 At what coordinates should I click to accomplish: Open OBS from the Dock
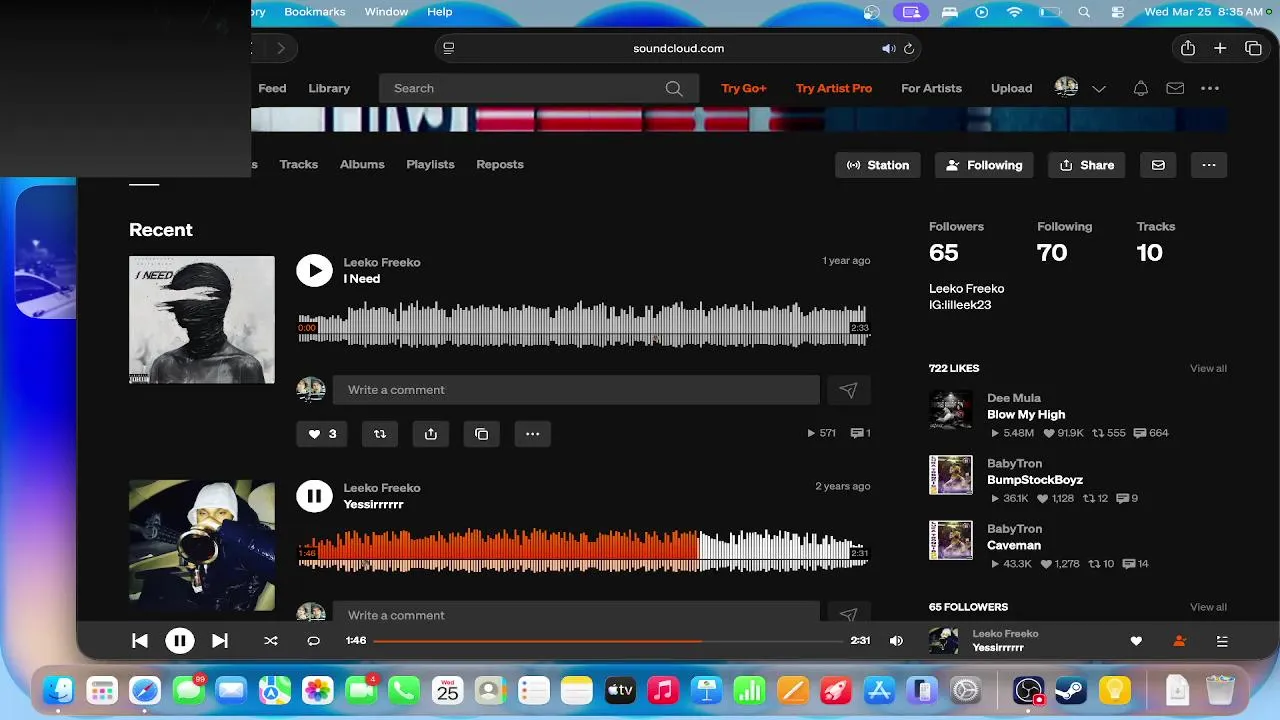pyautogui.click(x=1028, y=690)
